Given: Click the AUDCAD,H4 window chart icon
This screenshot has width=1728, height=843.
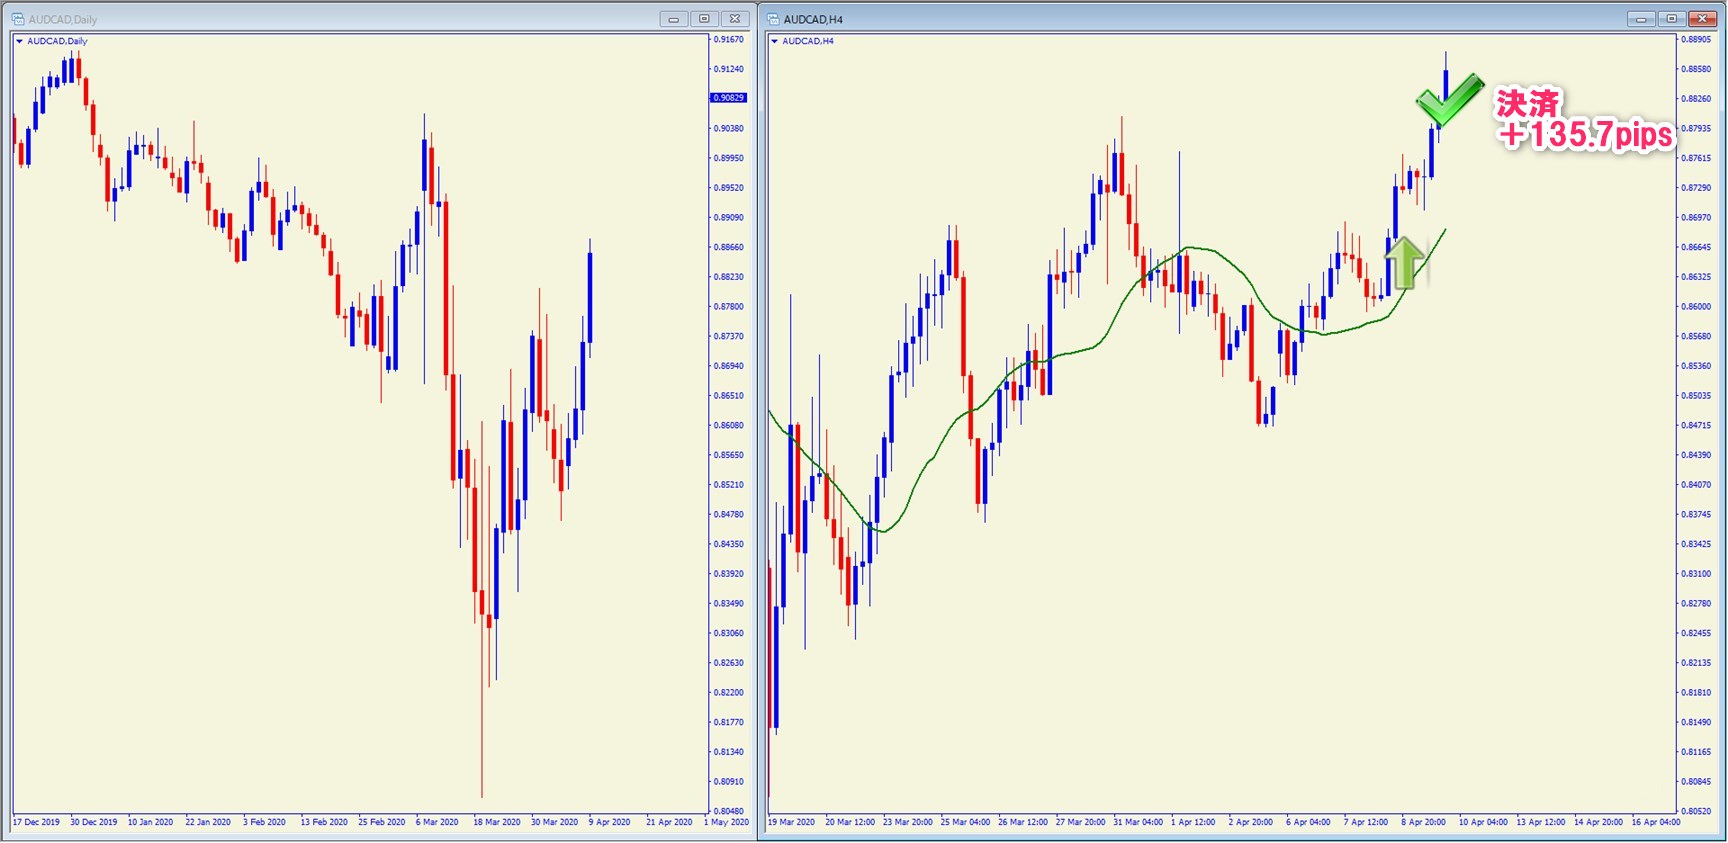Looking at the screenshot, I should click(x=773, y=19).
